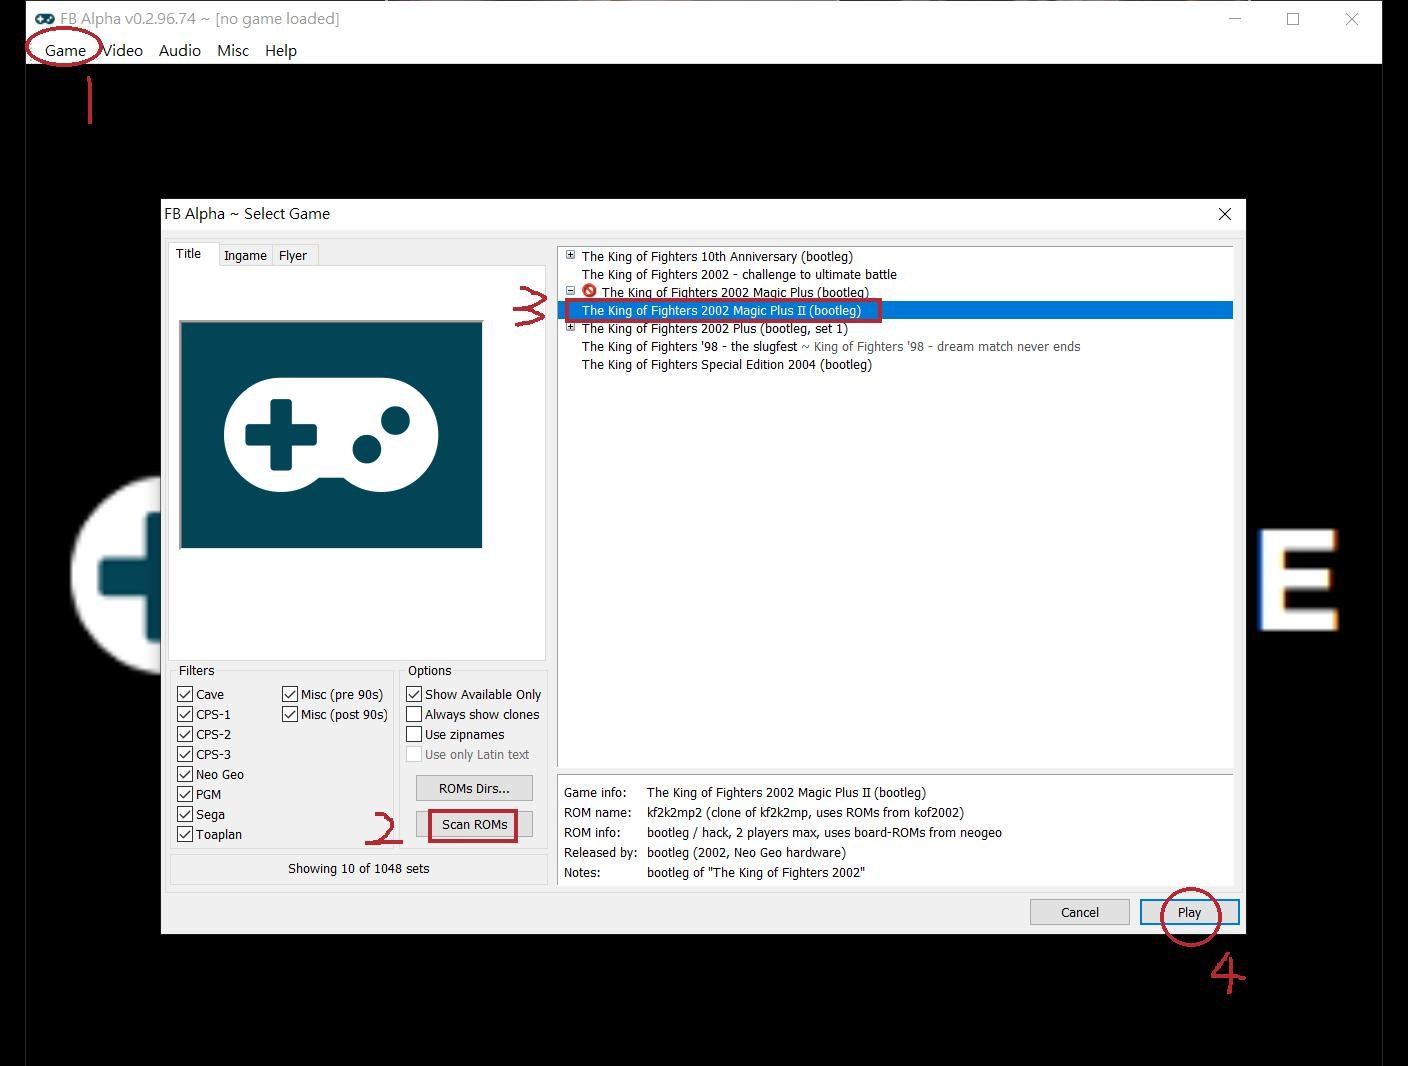Maximize the FB Alpha window
Screen dimensions: 1408x1066
(1293, 19)
